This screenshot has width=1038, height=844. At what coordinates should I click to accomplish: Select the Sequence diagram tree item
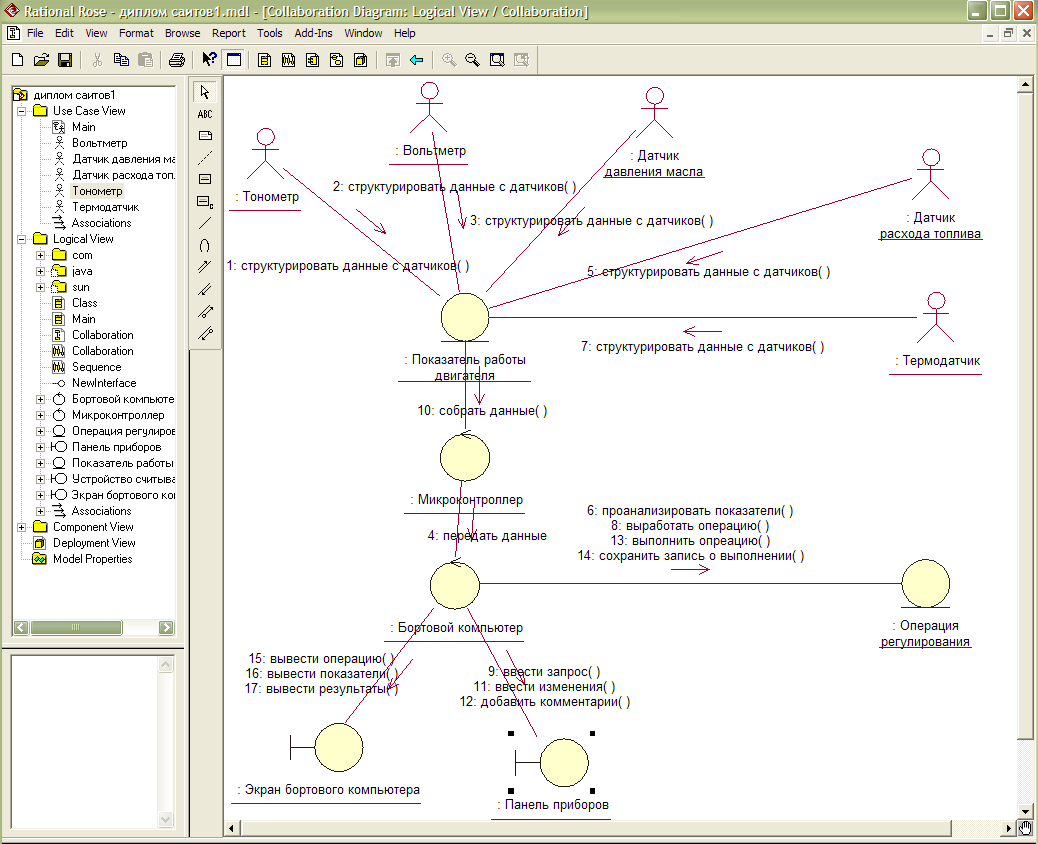tap(96, 367)
